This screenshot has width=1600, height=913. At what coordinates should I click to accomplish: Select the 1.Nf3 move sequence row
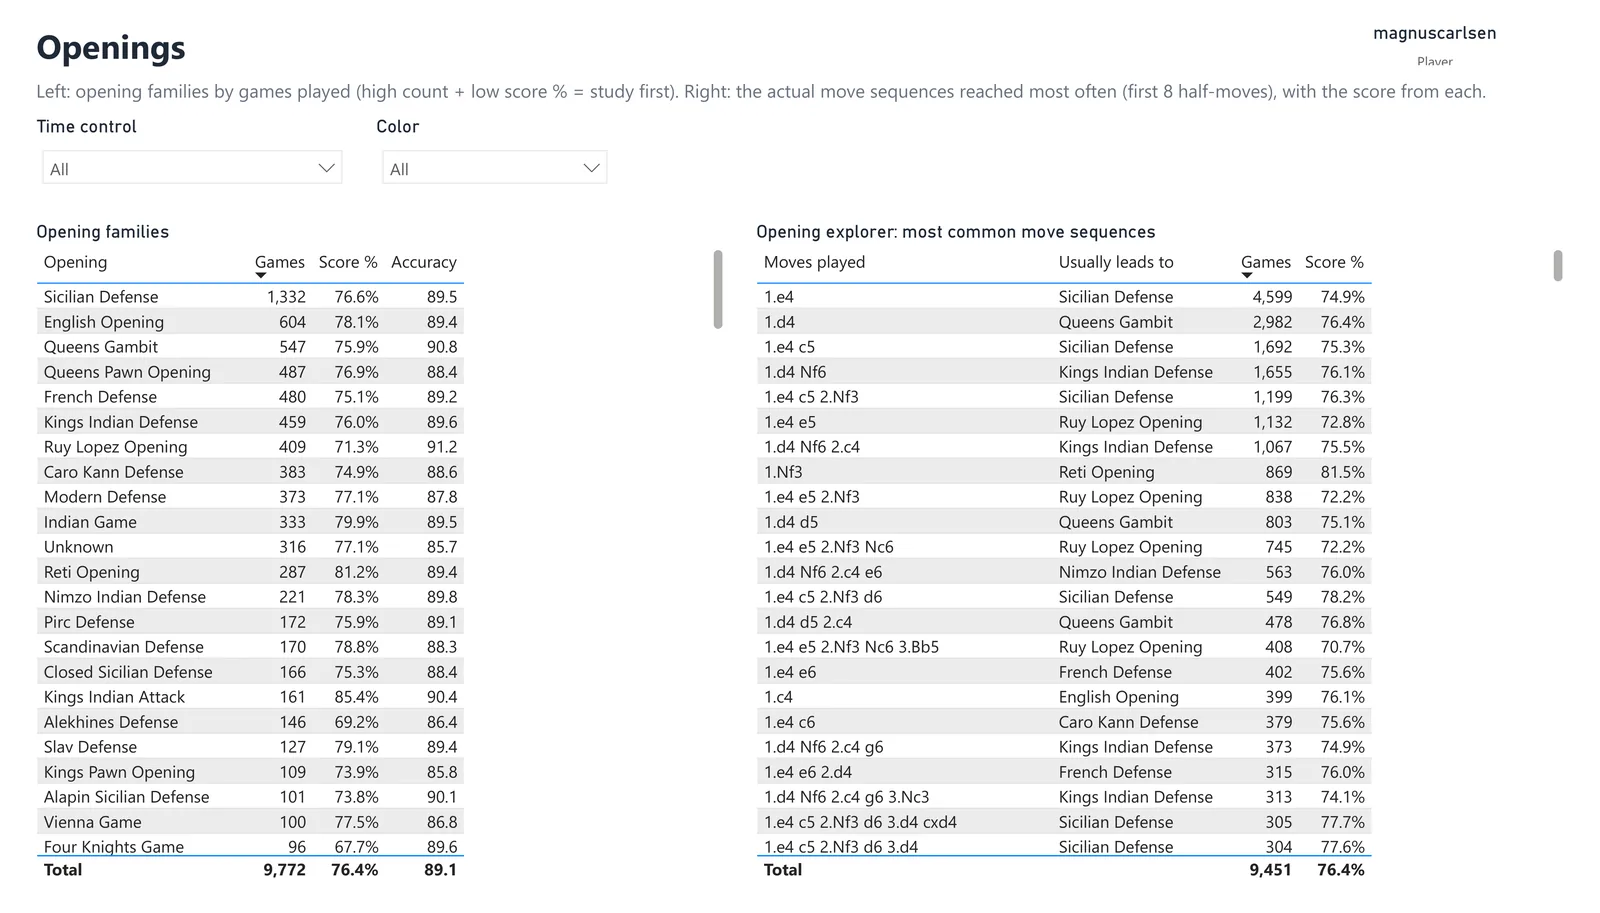point(1064,472)
